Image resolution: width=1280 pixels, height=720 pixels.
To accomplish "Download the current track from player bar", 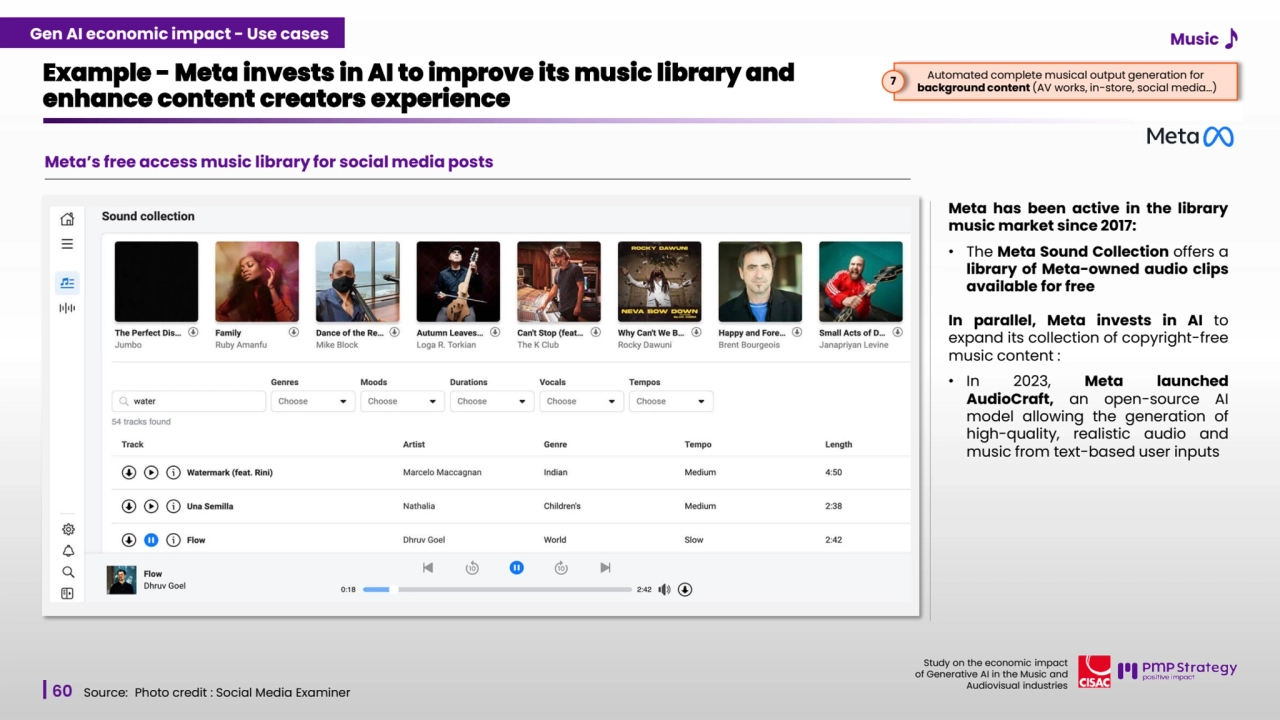I will click(685, 589).
